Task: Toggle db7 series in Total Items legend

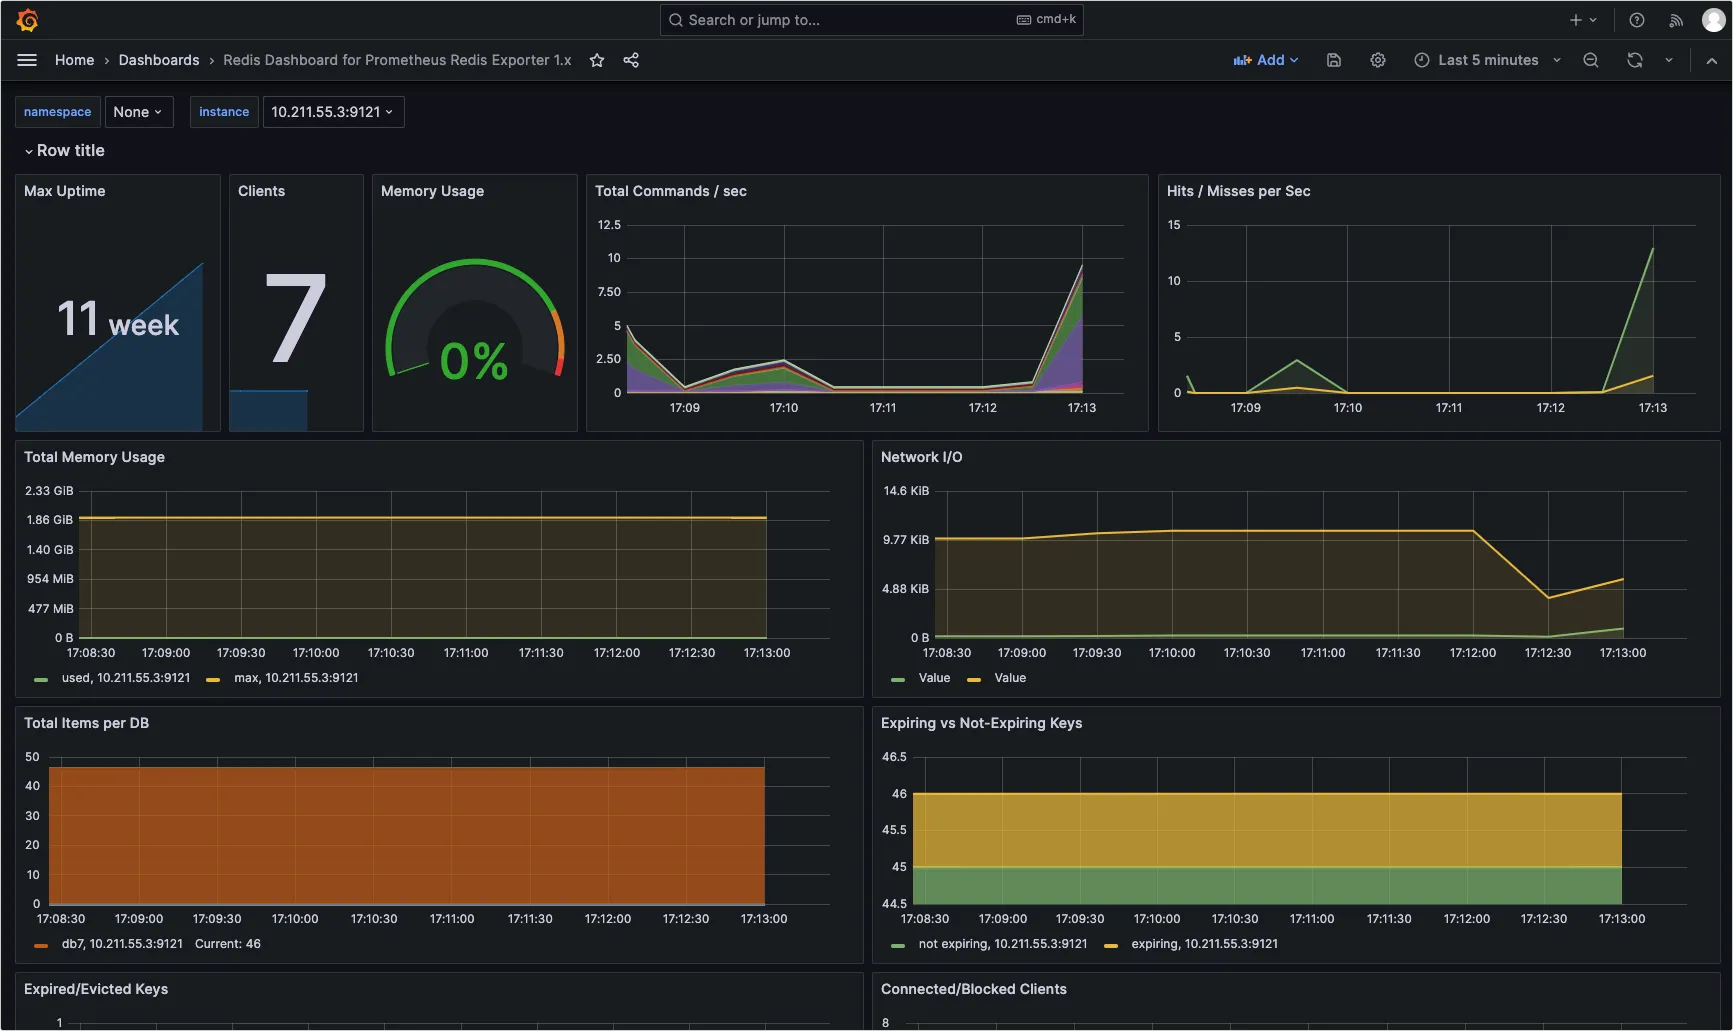Action: (121, 944)
